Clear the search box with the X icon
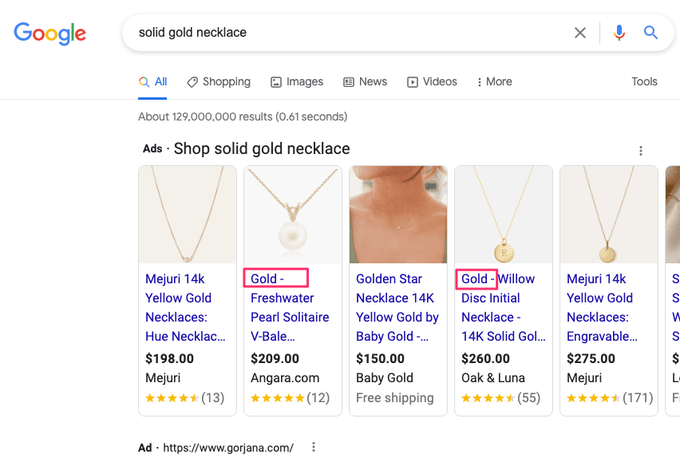Screen dimensions: 680x462 coord(580,33)
